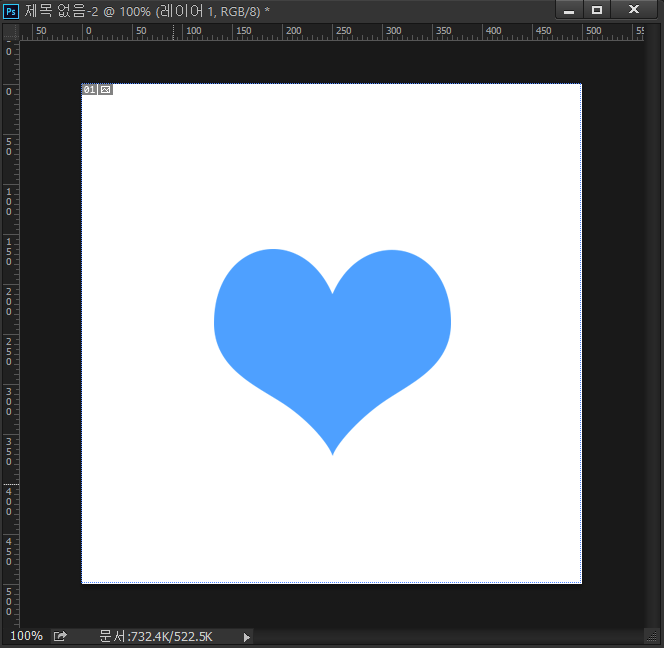664x648 pixels.
Task: Click the ruler origin corner box
Action: pos(11,32)
